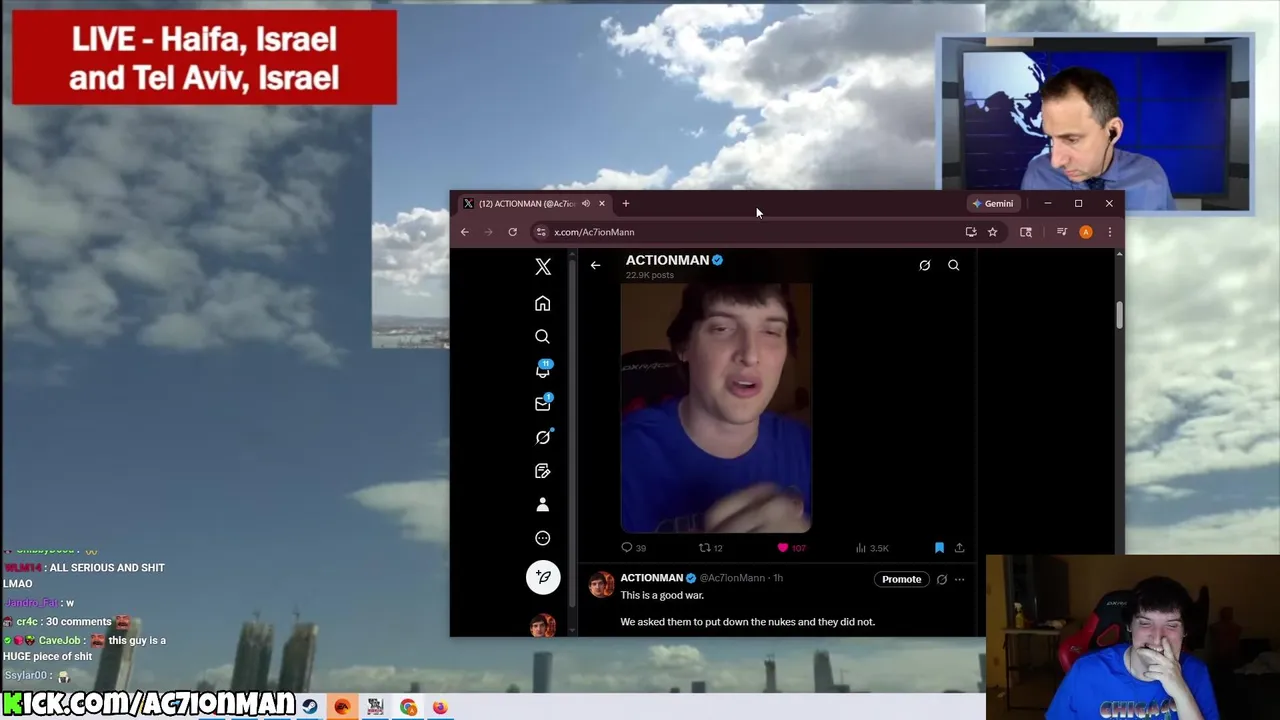Click the browser forward arrow

488,232
